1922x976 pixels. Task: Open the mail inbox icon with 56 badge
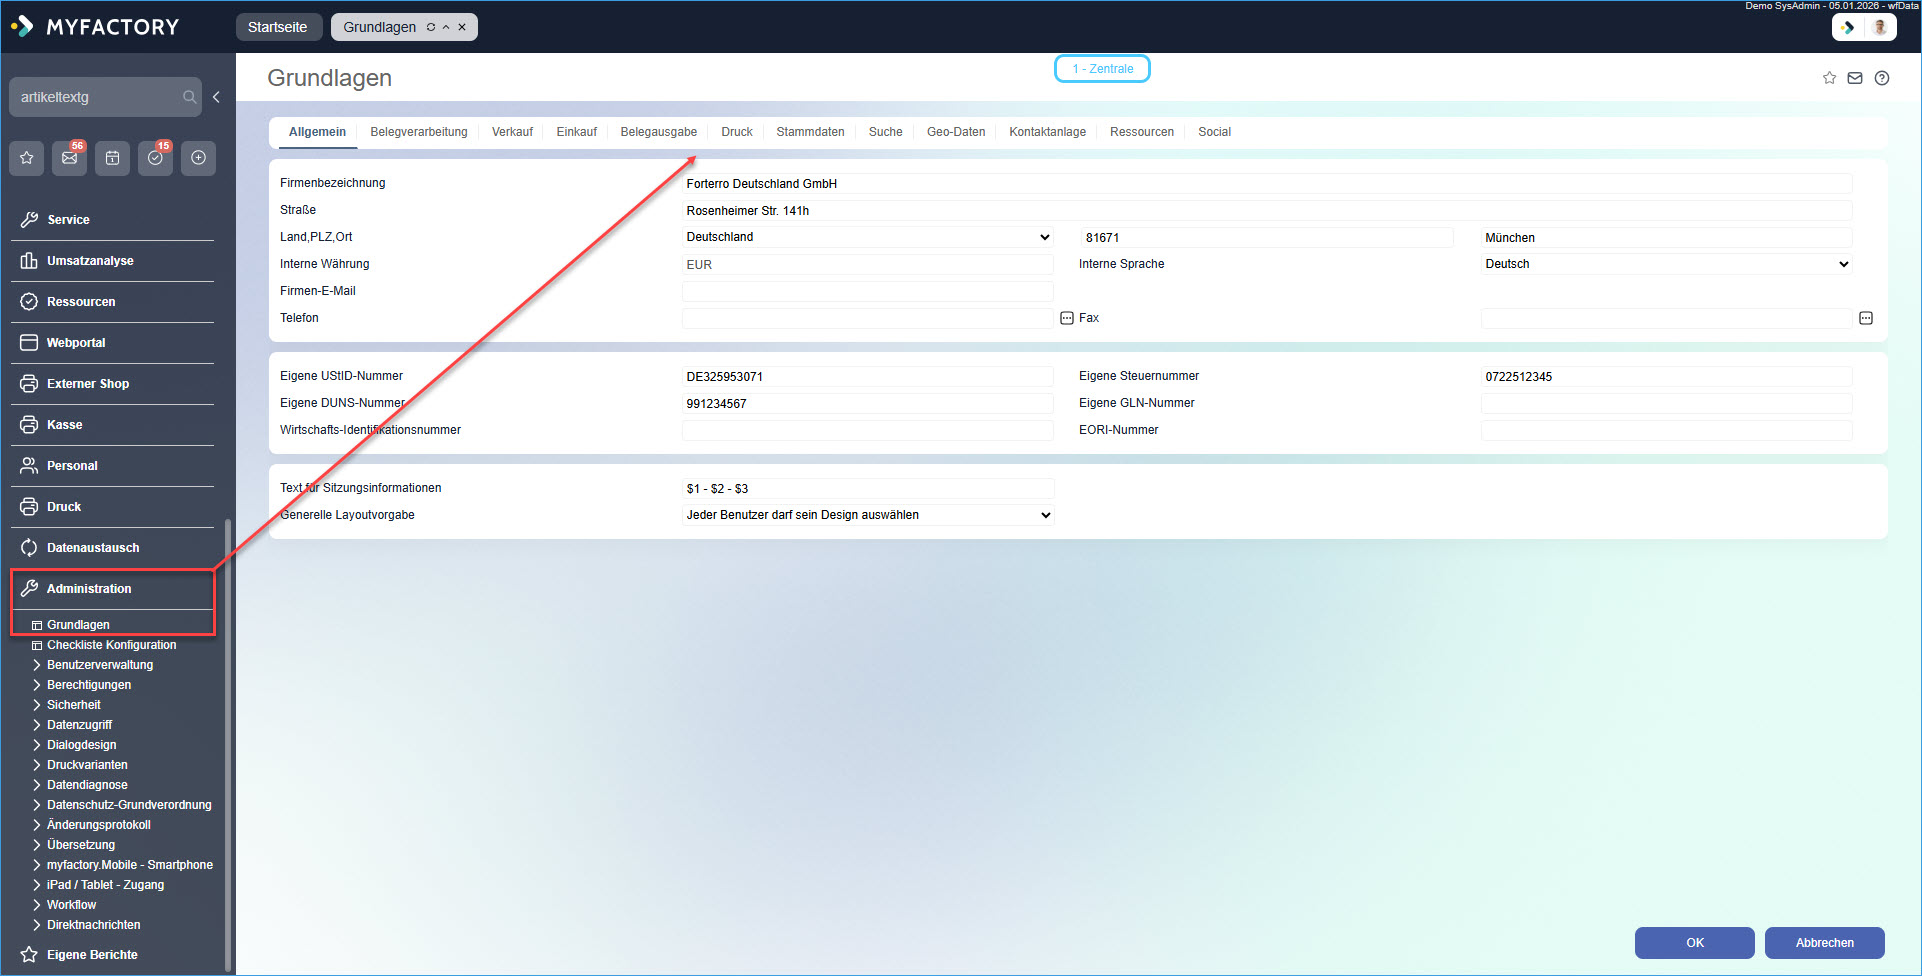click(70, 158)
